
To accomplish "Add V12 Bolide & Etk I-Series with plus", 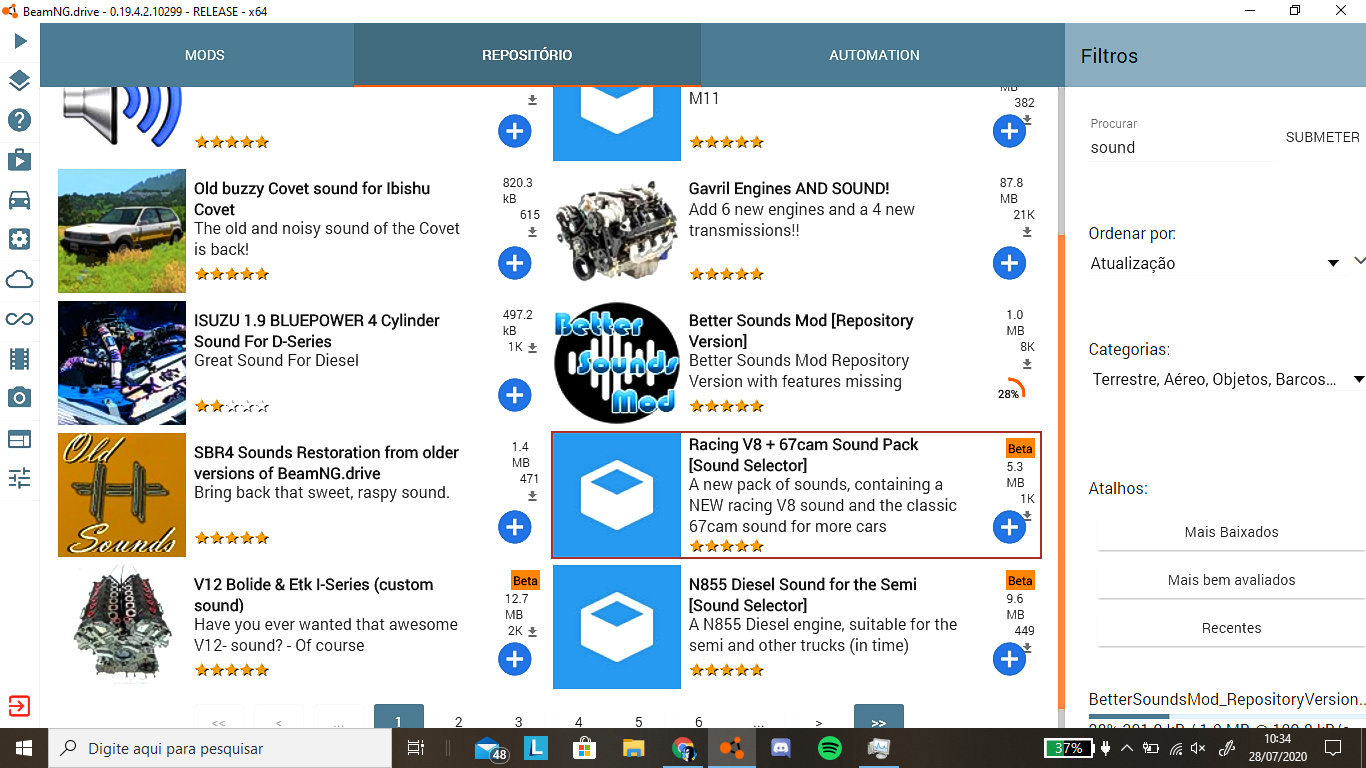I will (515, 659).
